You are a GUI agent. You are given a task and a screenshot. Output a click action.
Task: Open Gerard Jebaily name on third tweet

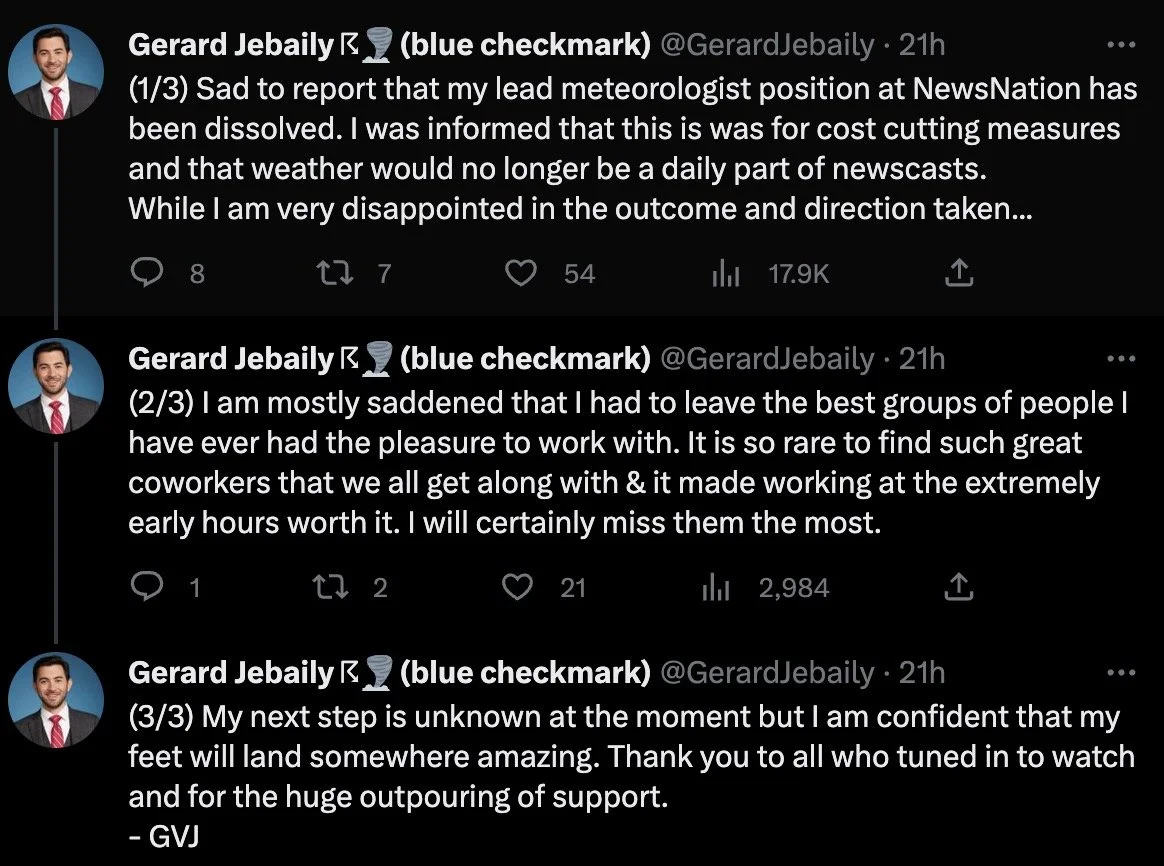pos(231,673)
